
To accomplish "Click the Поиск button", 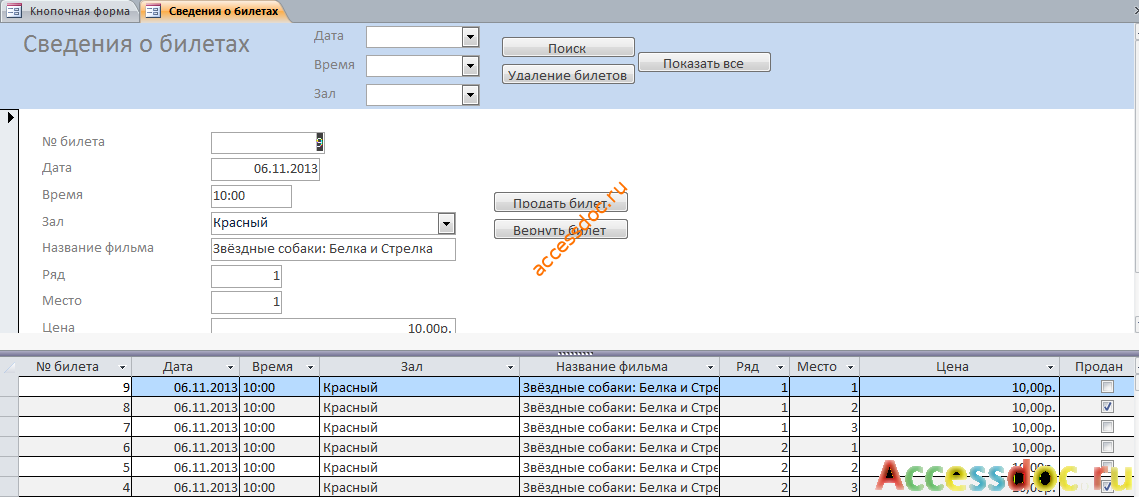I will pyautogui.click(x=568, y=48).
